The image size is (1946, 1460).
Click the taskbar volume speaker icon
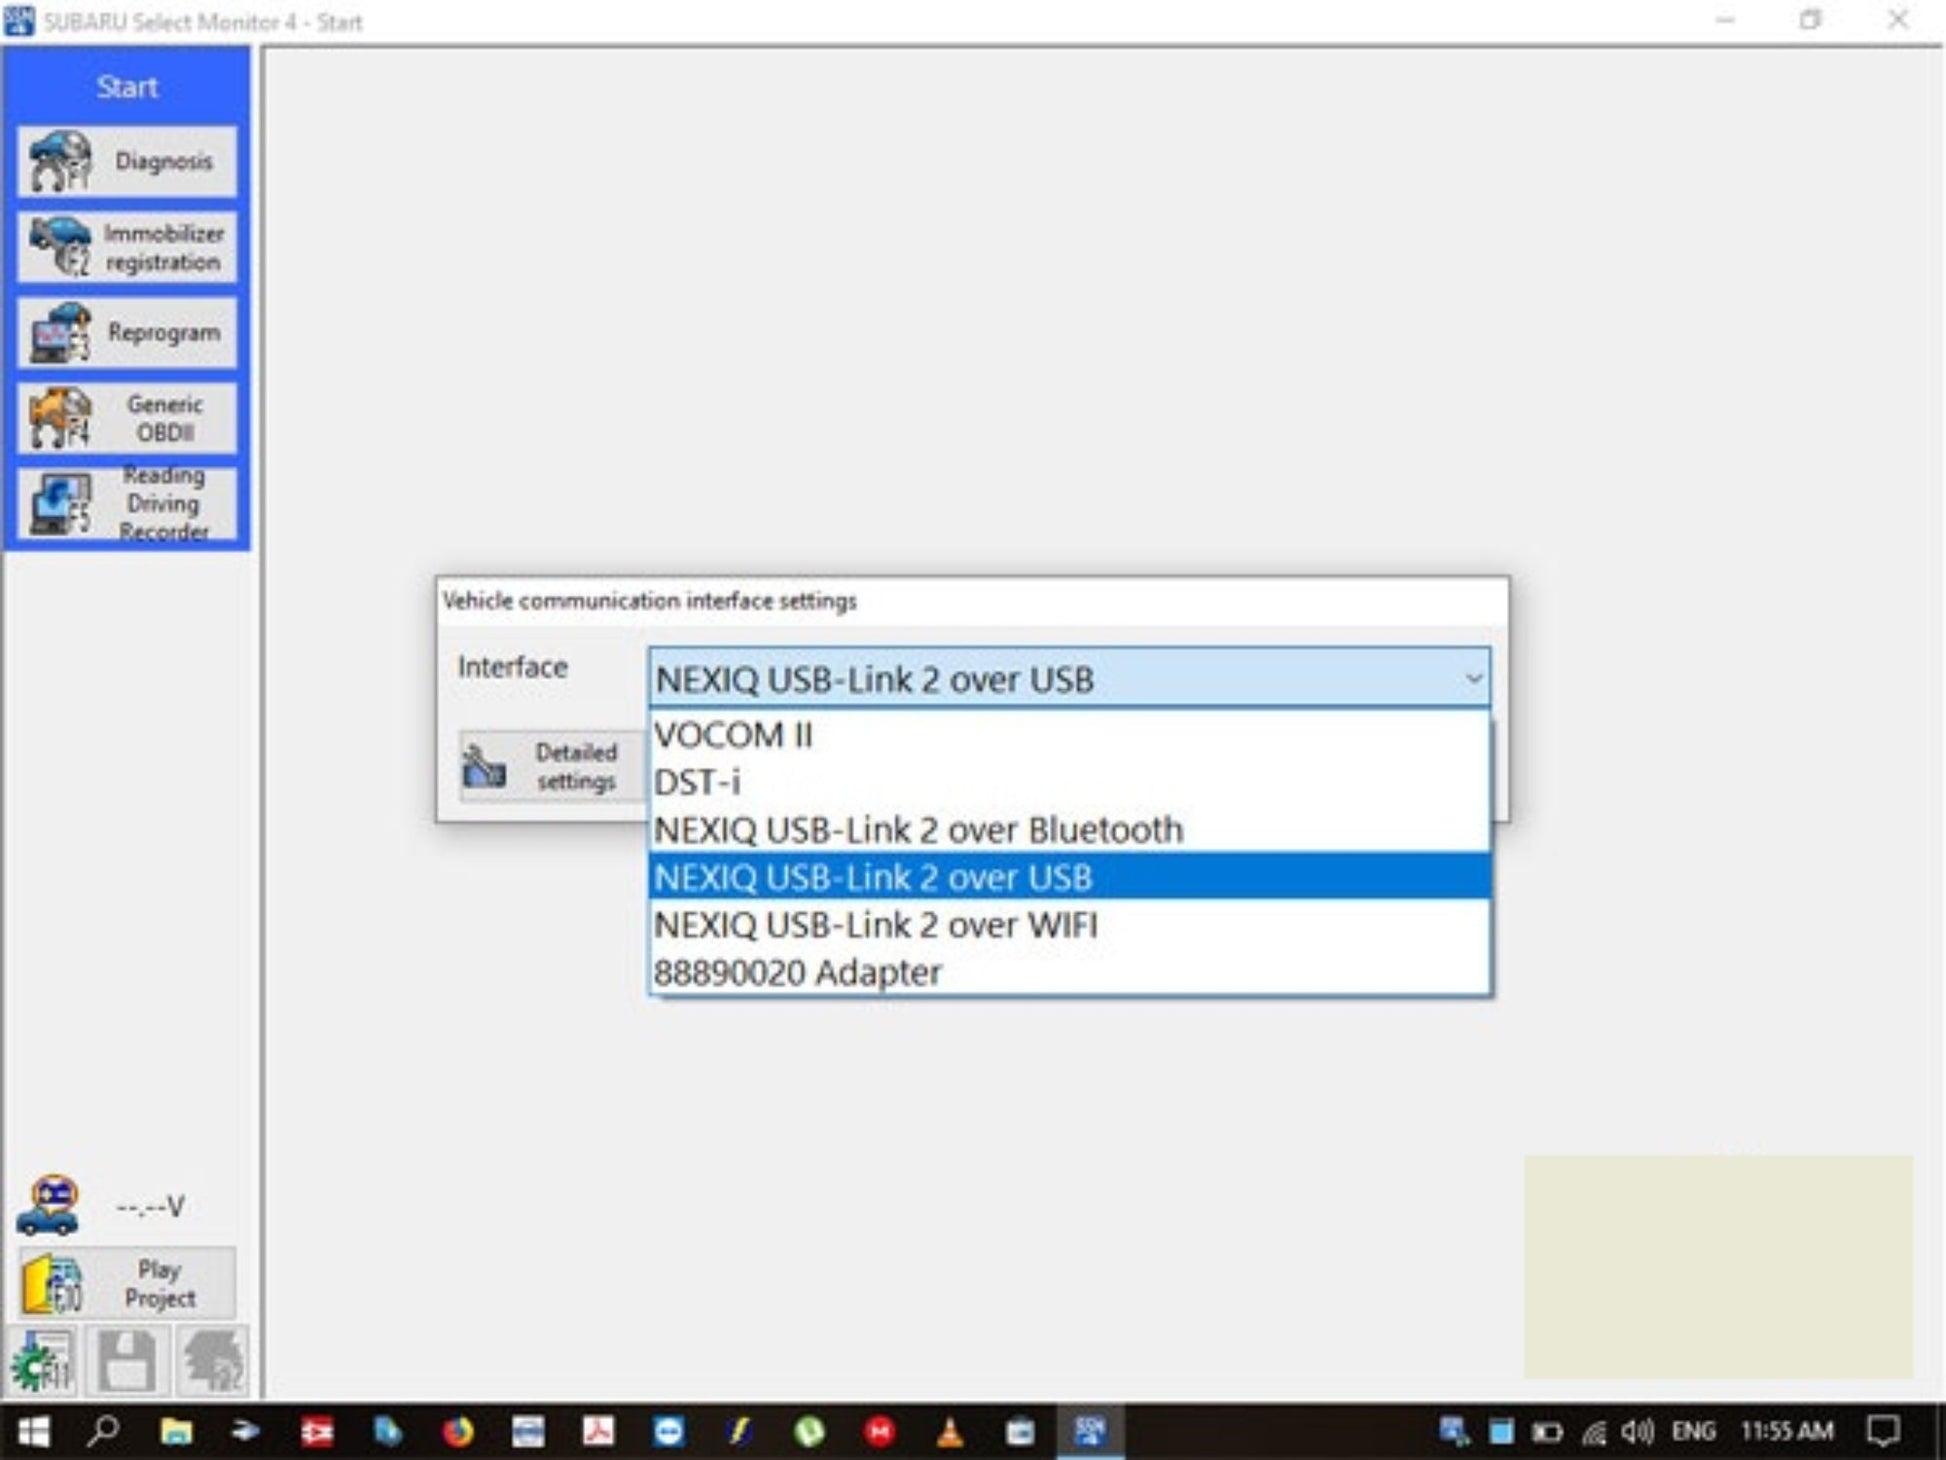1637,1432
